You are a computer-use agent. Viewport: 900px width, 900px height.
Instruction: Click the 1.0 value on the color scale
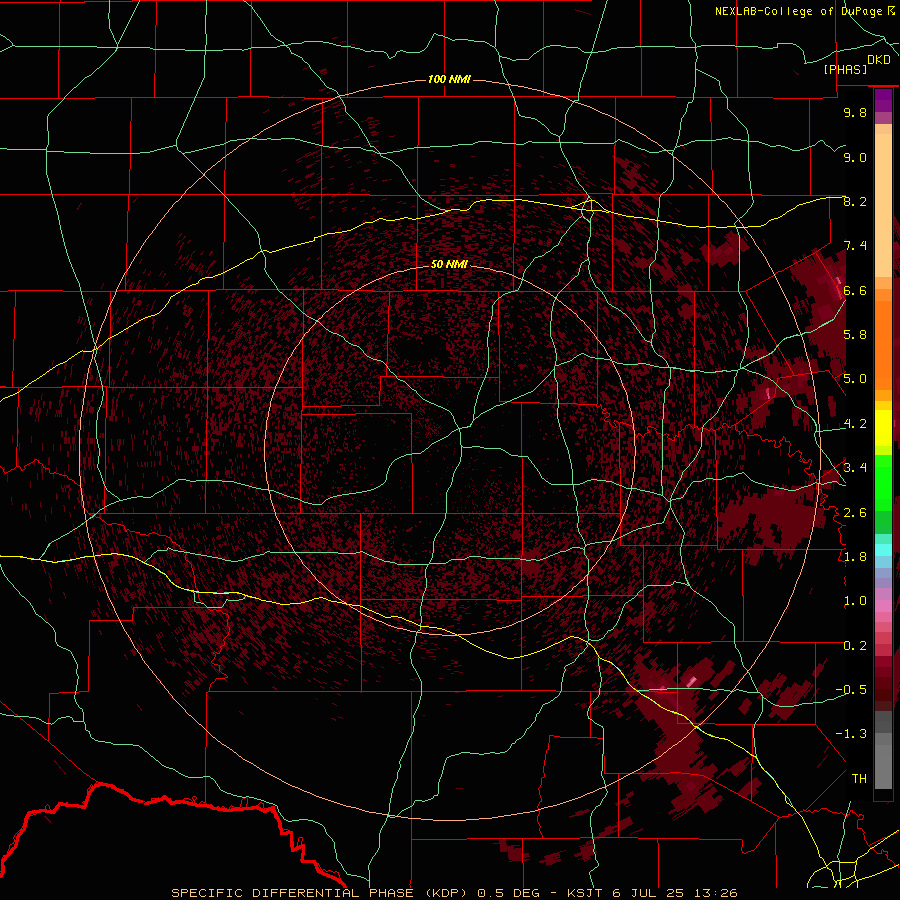pos(855,601)
